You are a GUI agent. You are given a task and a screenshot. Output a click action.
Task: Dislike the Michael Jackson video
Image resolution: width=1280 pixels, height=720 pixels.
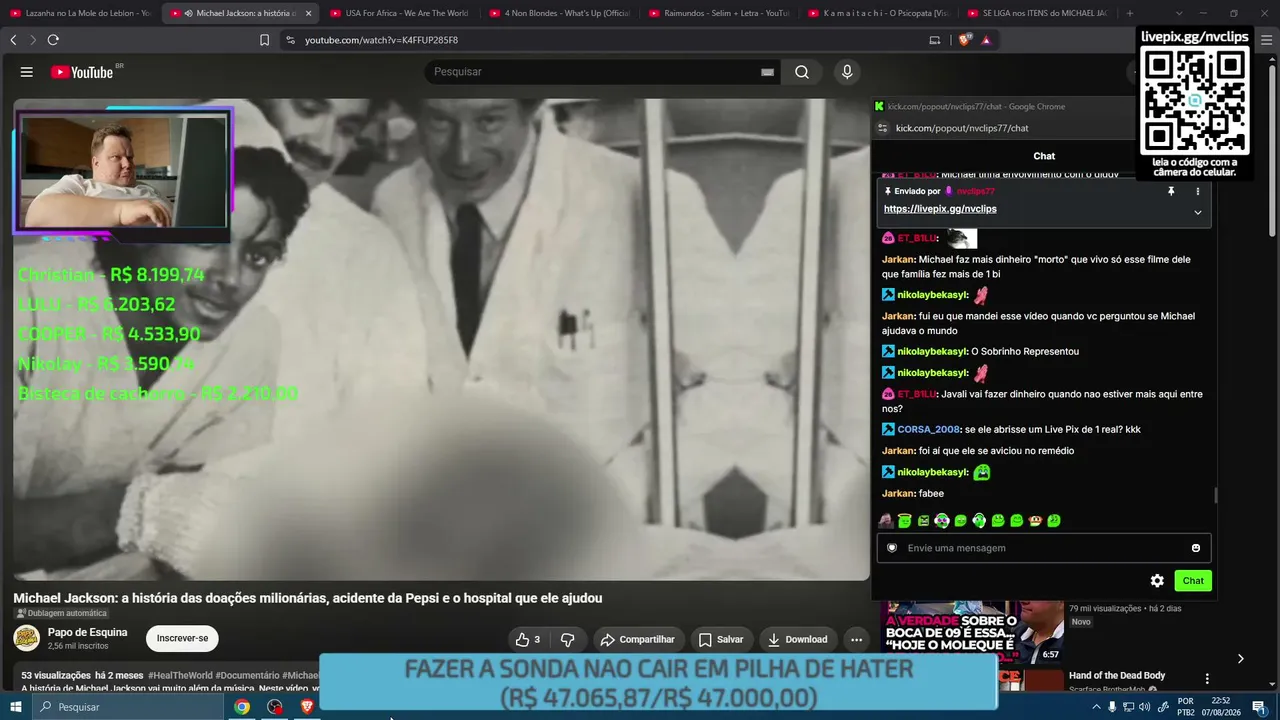pos(568,639)
